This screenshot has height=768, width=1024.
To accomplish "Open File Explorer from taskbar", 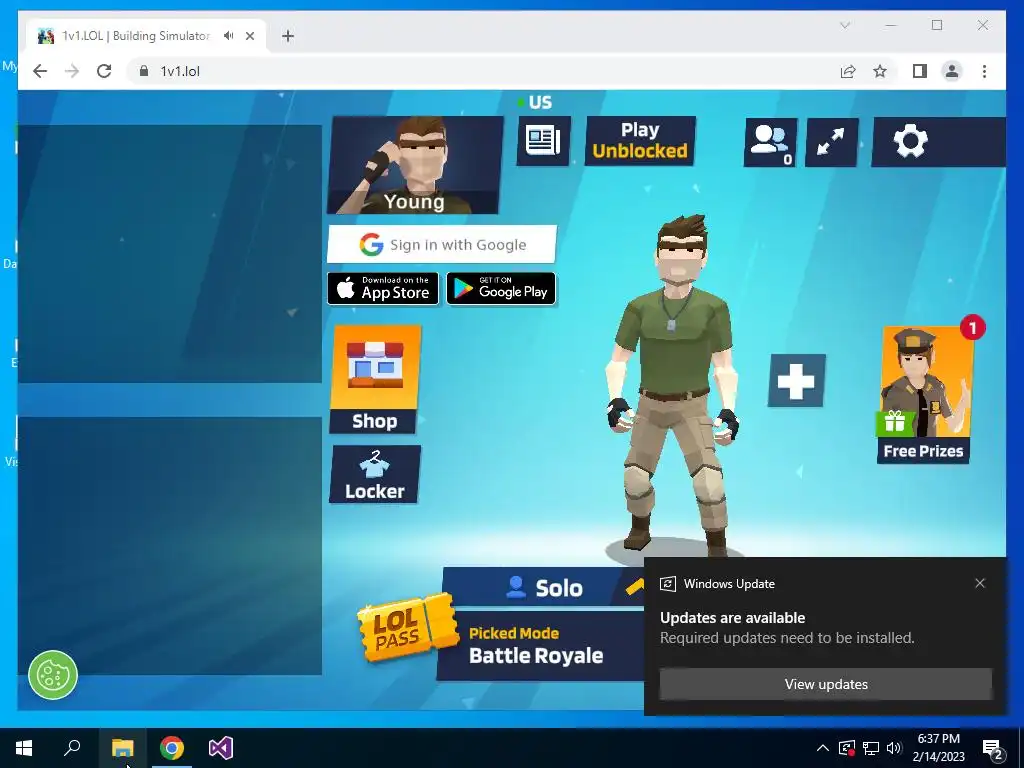I will (123, 748).
